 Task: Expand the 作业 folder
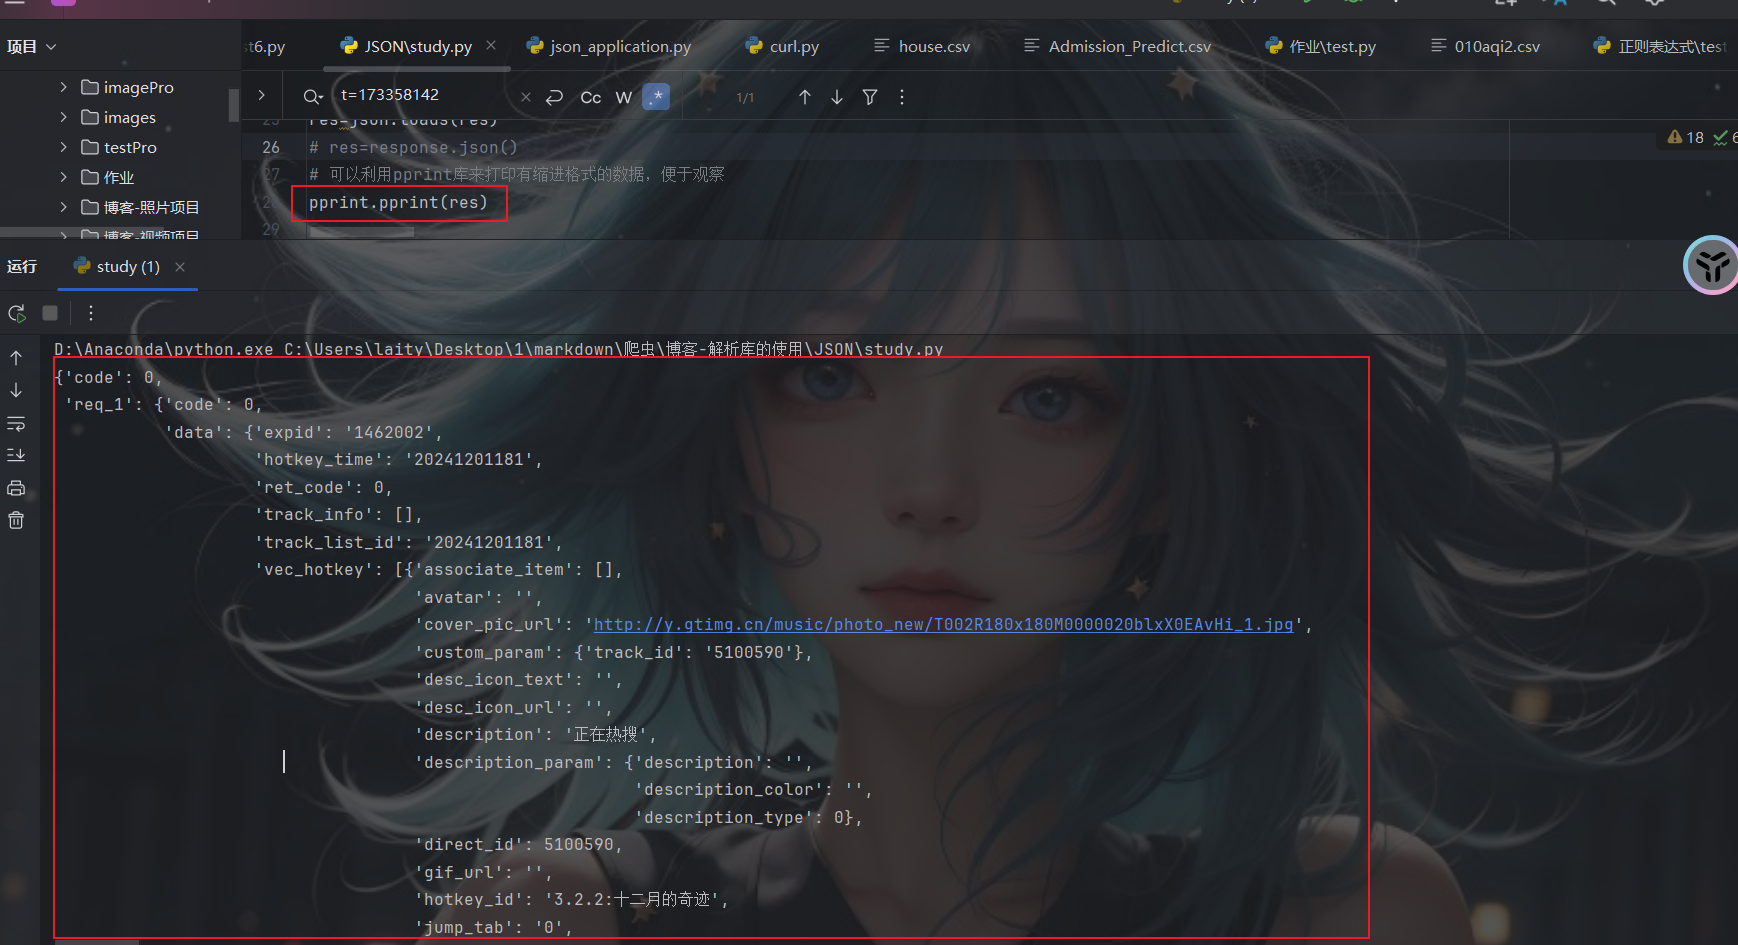pos(63,177)
